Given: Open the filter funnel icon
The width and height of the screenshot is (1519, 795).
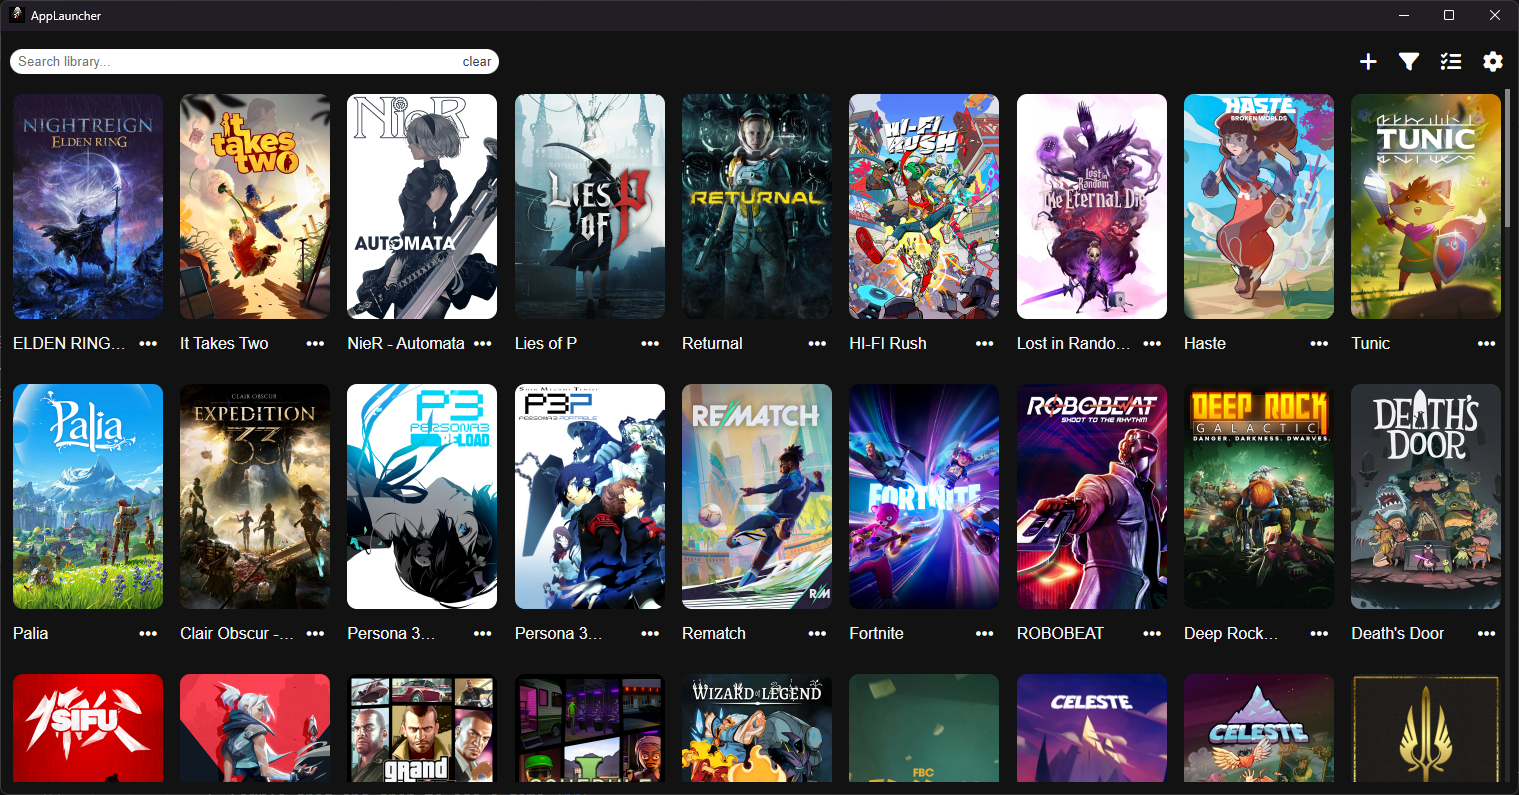Looking at the screenshot, I should click(x=1409, y=61).
